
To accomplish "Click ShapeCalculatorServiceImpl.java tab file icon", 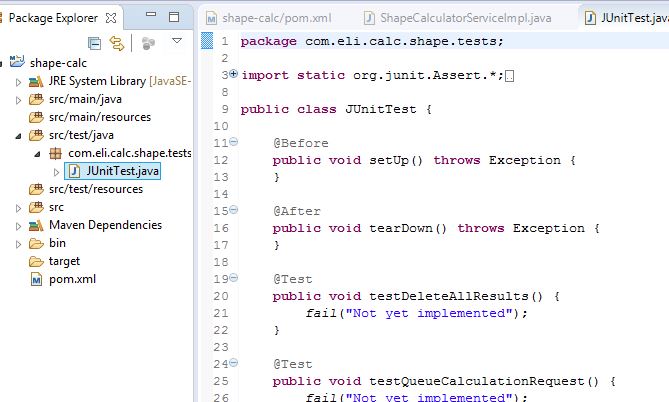I will [369, 18].
